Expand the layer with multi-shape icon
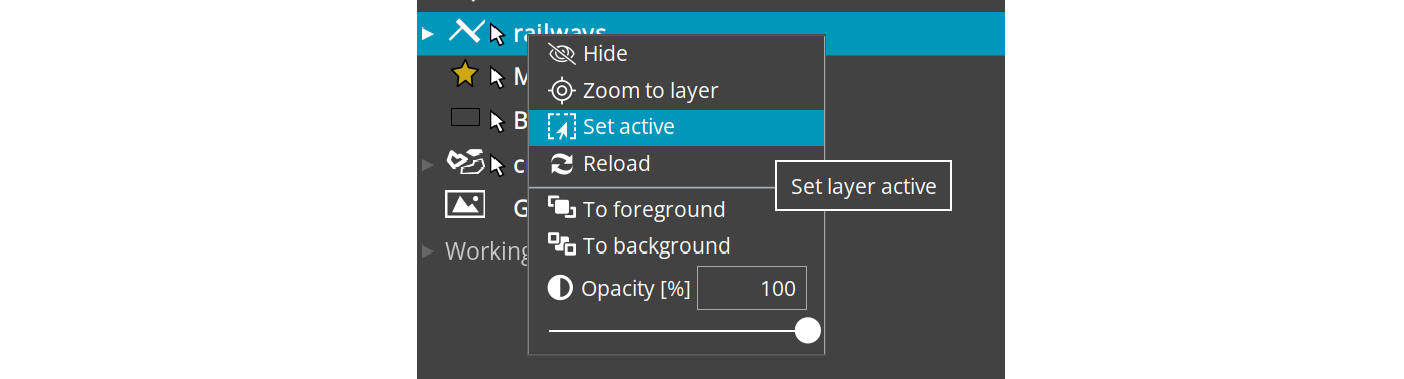 (428, 163)
